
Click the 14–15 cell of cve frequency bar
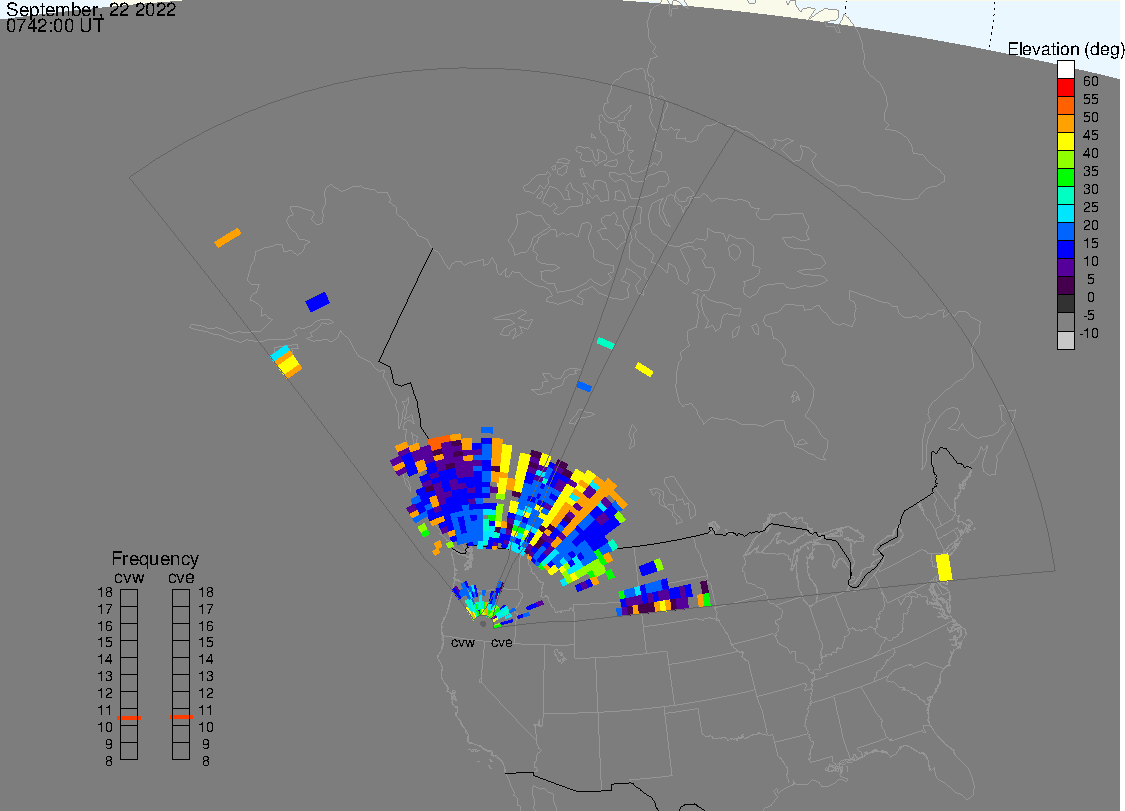(x=181, y=649)
